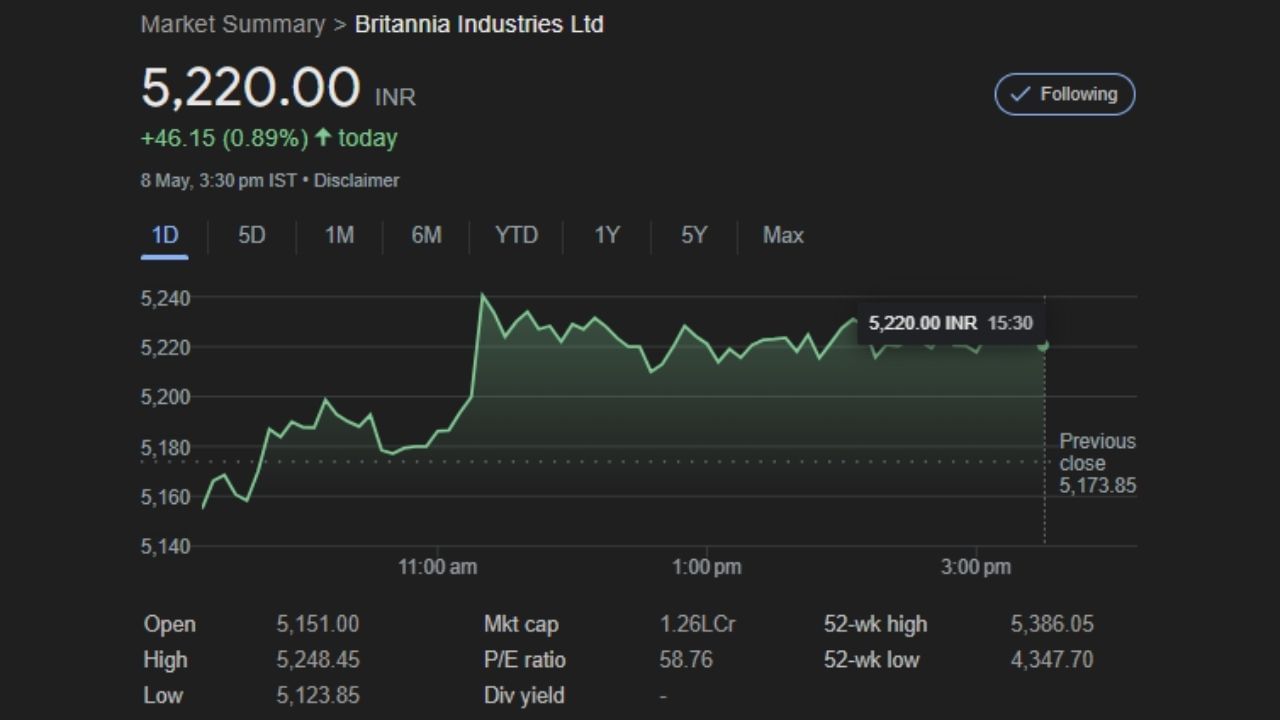Click the Open value 5,151.00

[317, 624]
